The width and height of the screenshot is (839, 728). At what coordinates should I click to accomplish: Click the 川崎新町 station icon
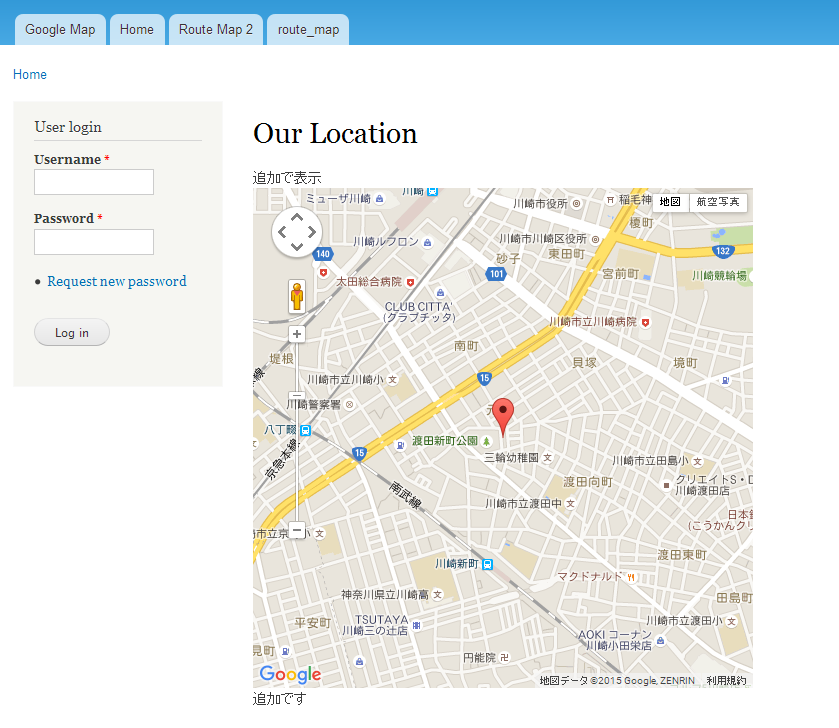pyautogui.click(x=487, y=564)
